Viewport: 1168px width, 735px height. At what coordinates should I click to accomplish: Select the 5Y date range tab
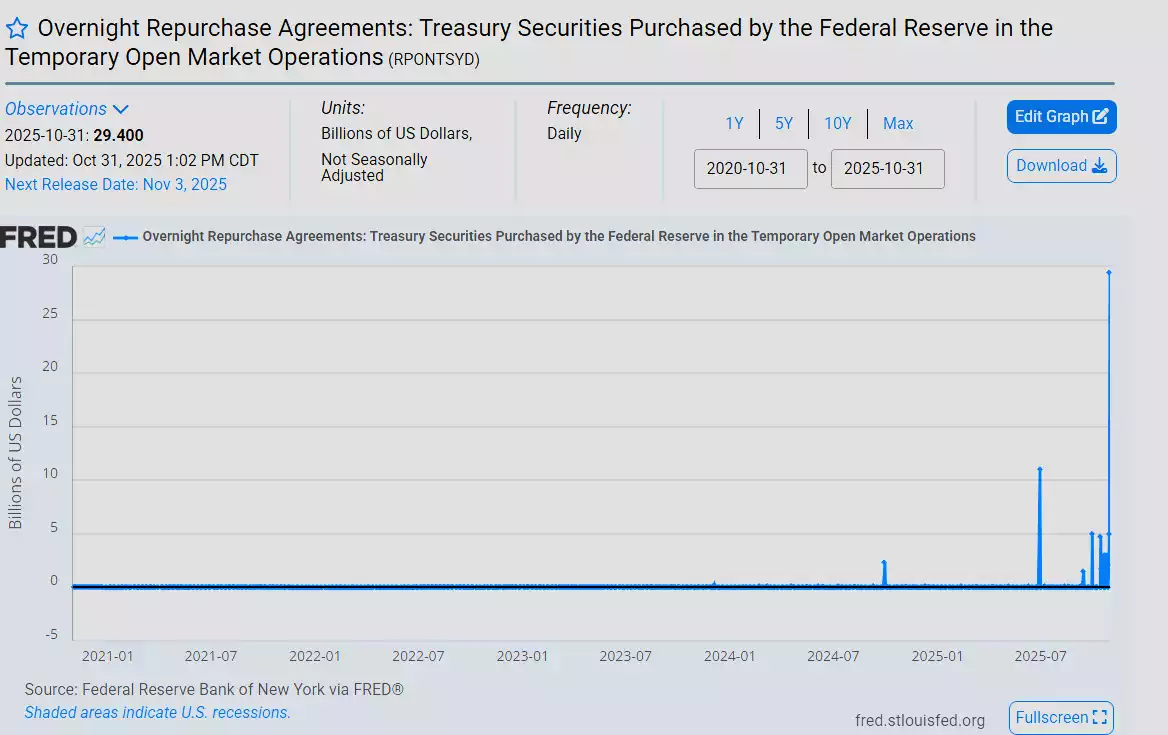pos(784,123)
